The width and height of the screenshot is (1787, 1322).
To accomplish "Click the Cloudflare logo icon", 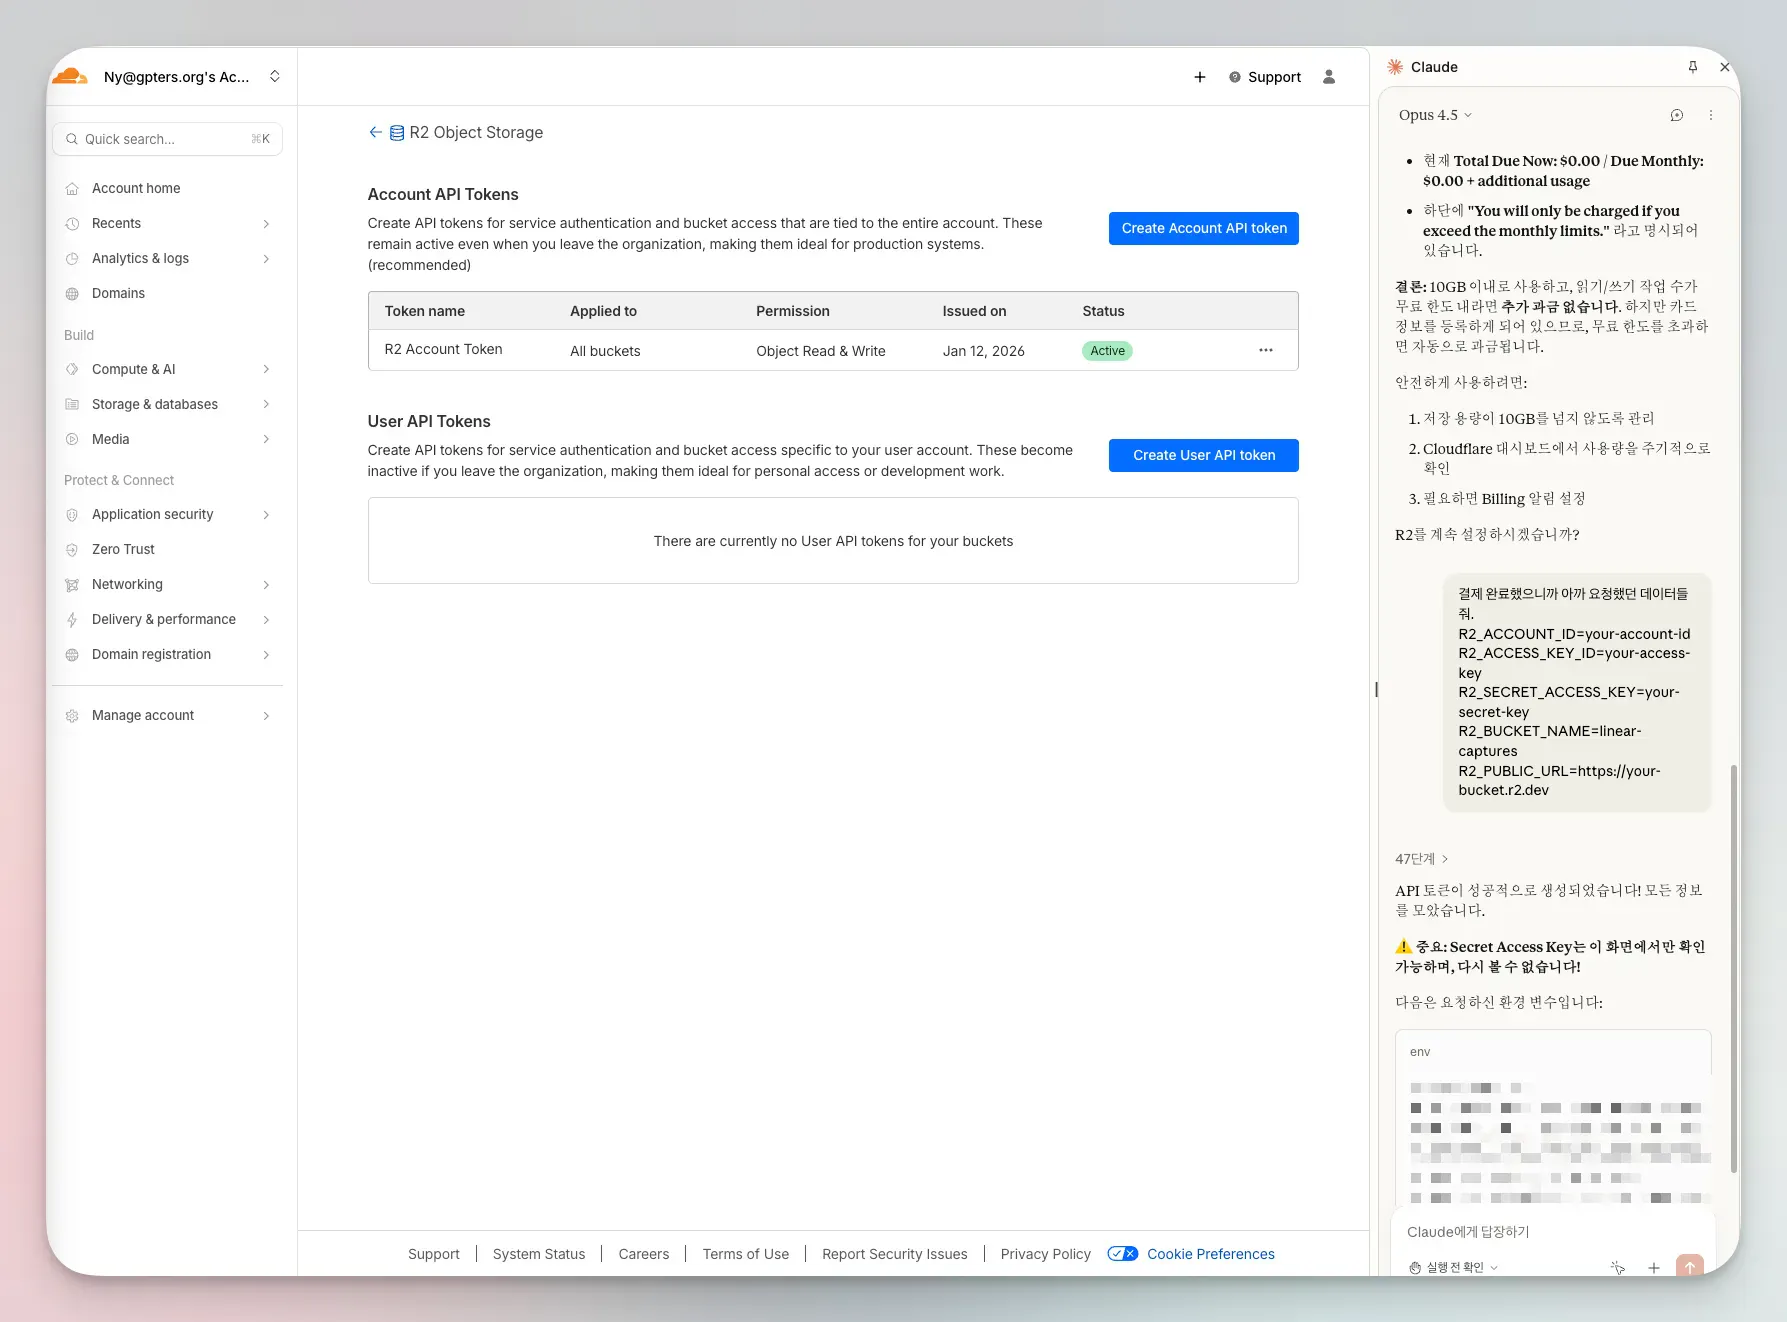I will click(70, 76).
